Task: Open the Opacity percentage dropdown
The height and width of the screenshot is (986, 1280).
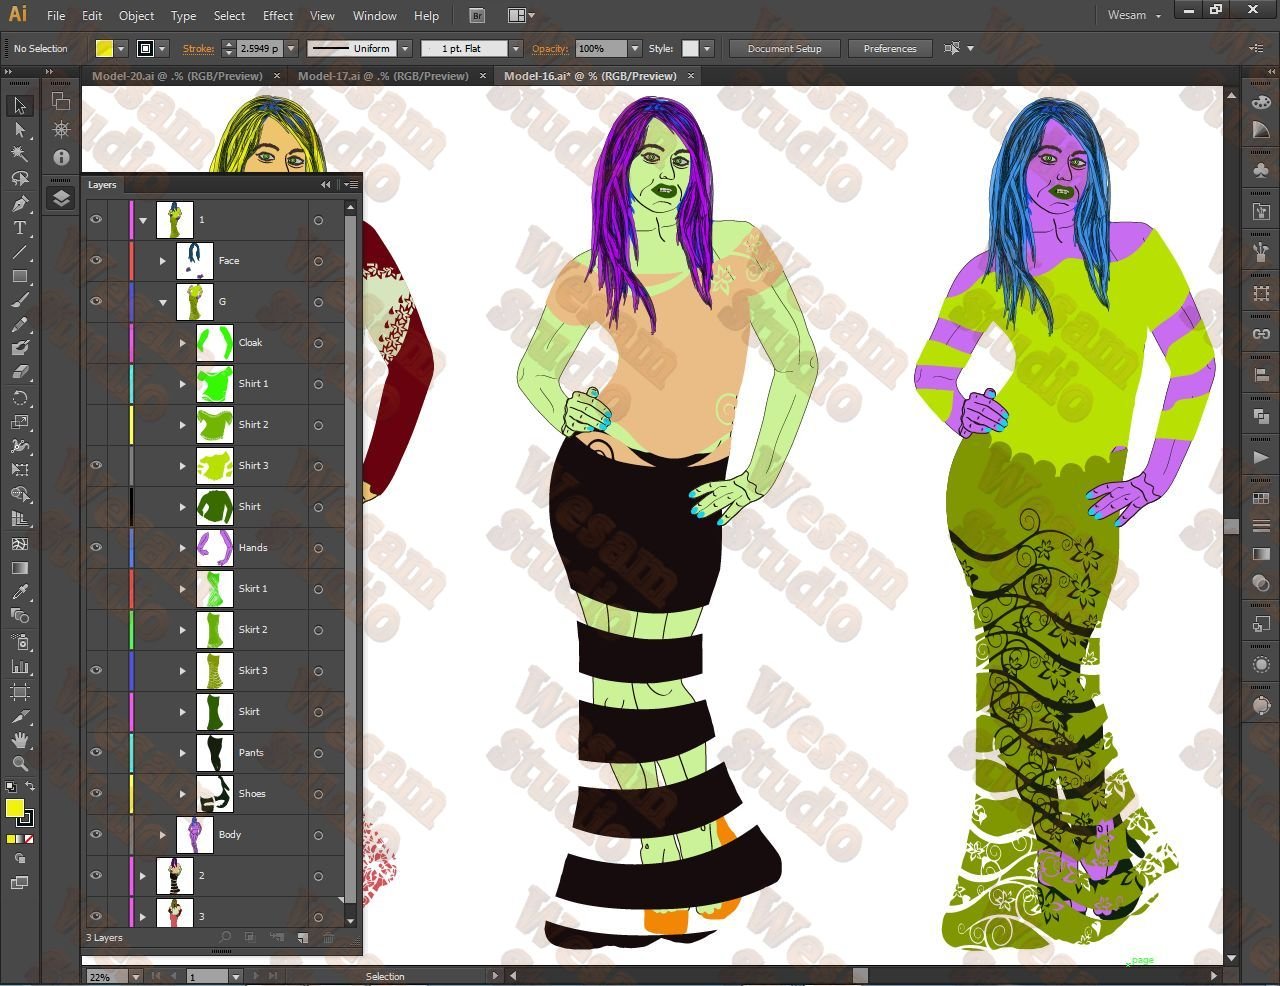Action: coord(634,48)
